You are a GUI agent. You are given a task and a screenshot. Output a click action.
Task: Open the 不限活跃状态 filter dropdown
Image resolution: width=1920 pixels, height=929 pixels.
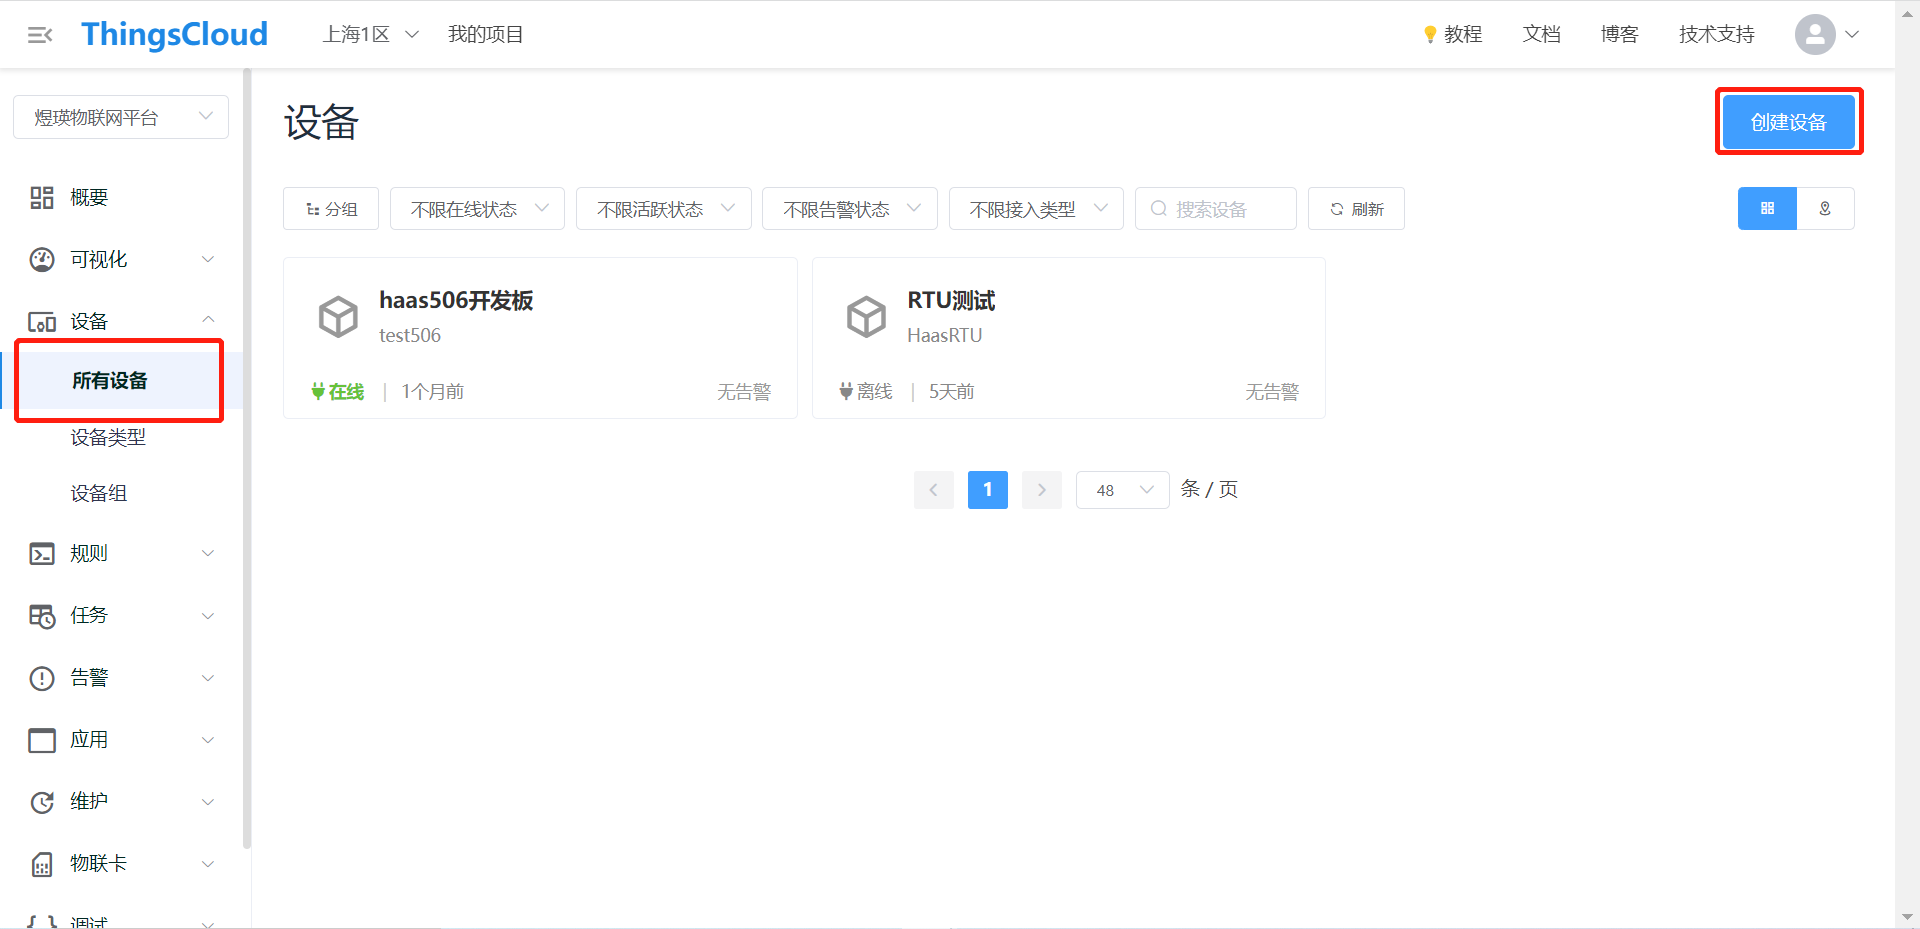(x=664, y=209)
